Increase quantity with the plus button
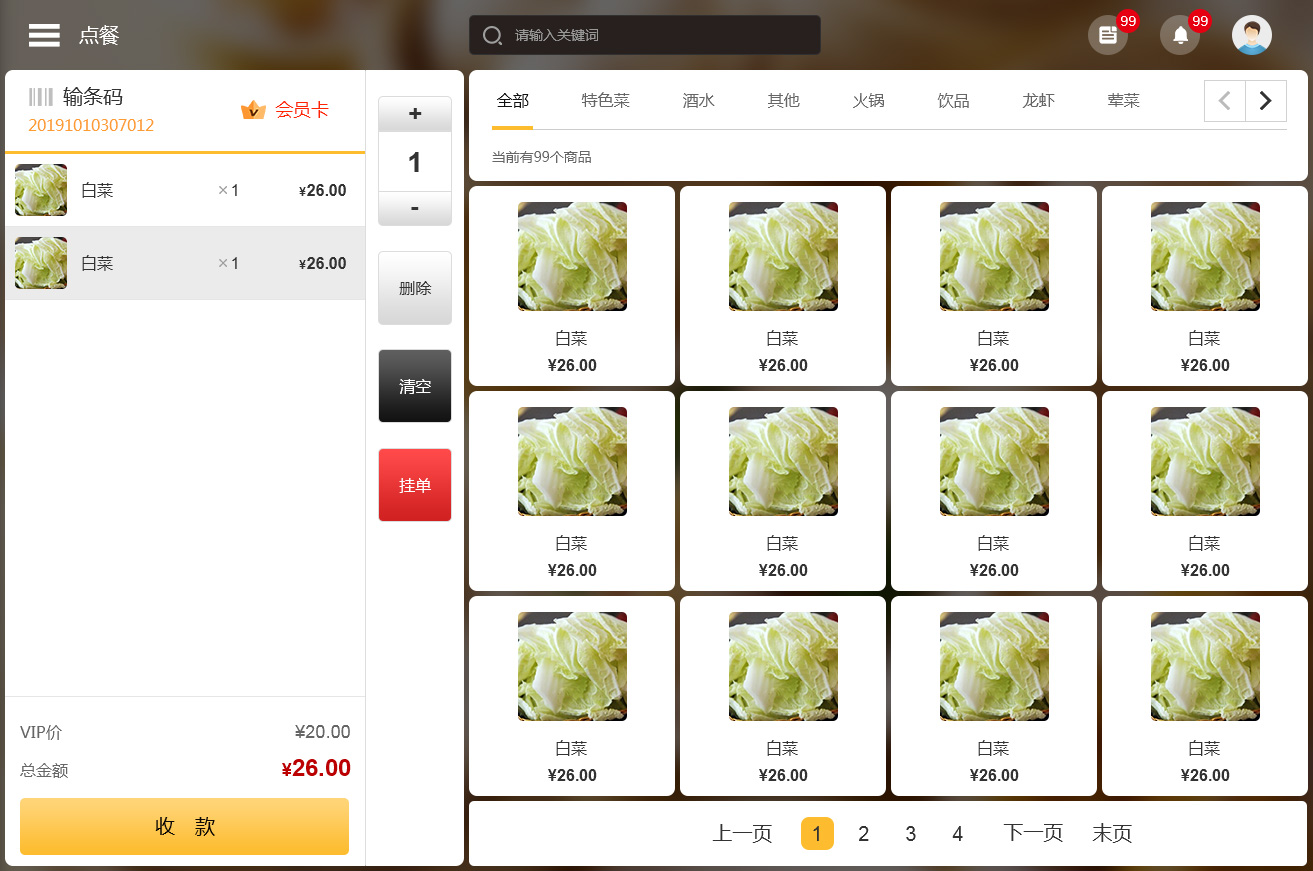Viewport: 1313px width, 871px height. click(415, 114)
